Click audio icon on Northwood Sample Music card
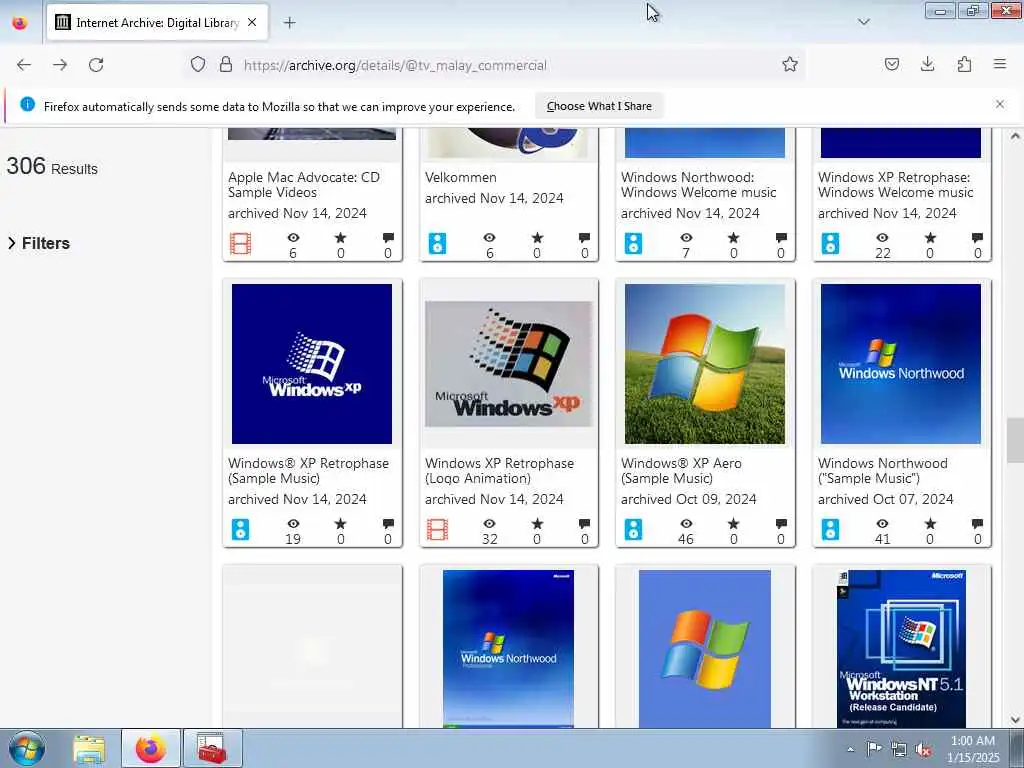Image resolution: width=1024 pixels, height=768 pixels. (830, 530)
